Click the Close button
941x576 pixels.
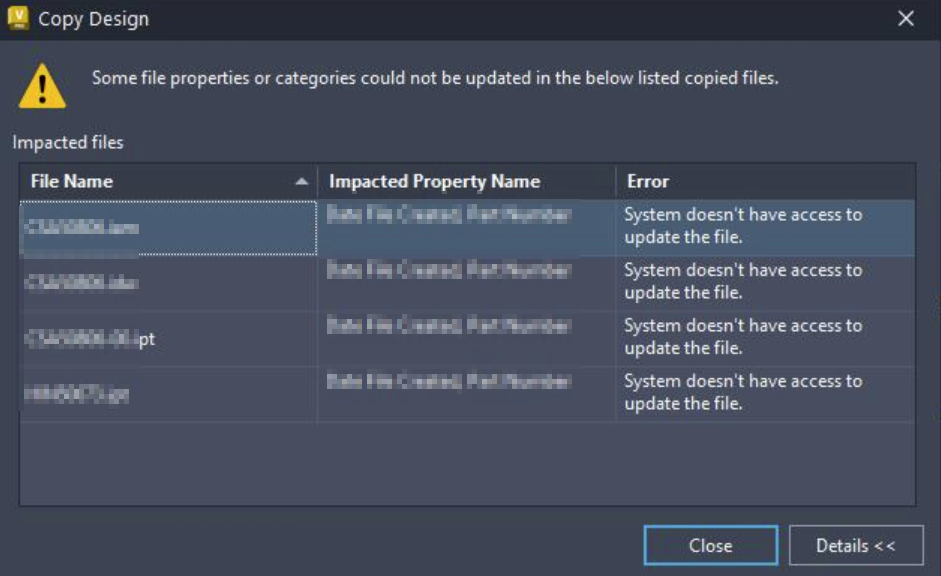[711, 545]
